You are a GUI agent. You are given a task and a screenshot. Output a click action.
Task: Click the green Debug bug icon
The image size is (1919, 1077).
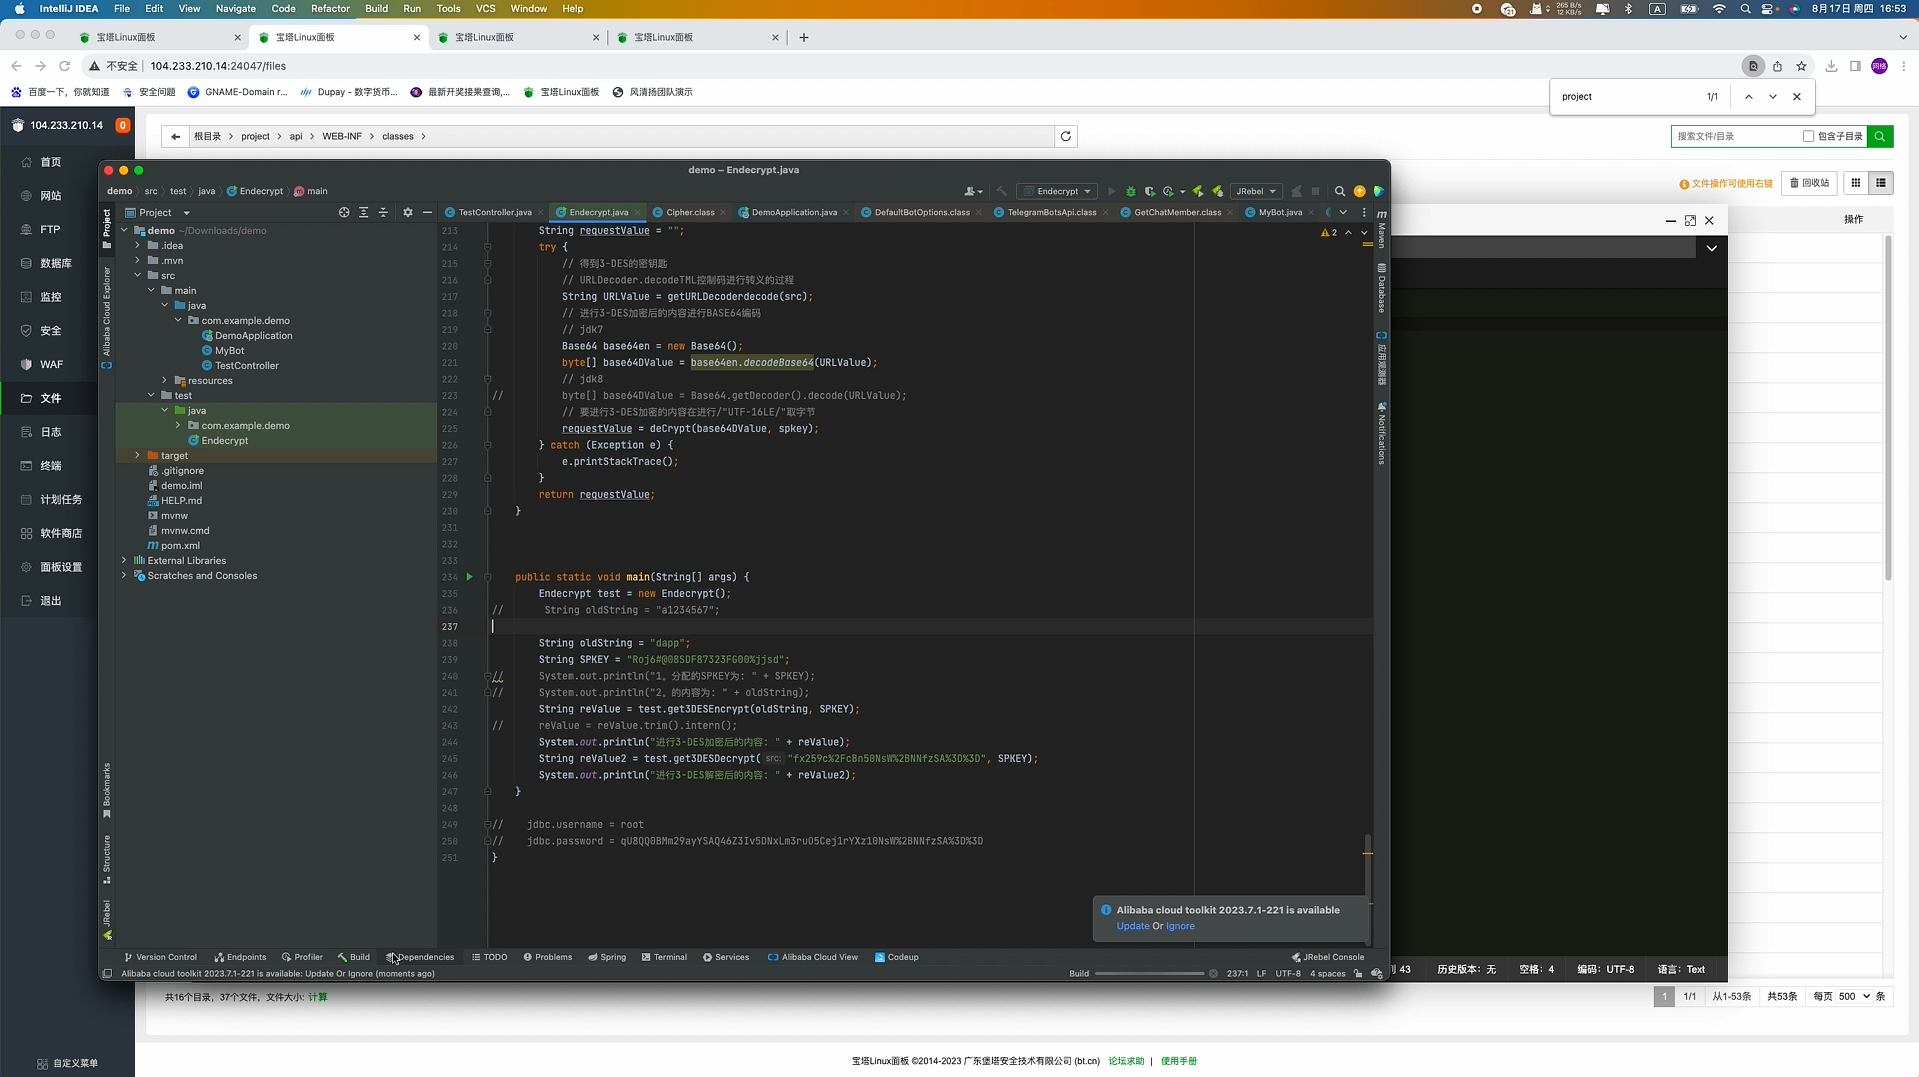click(1130, 192)
